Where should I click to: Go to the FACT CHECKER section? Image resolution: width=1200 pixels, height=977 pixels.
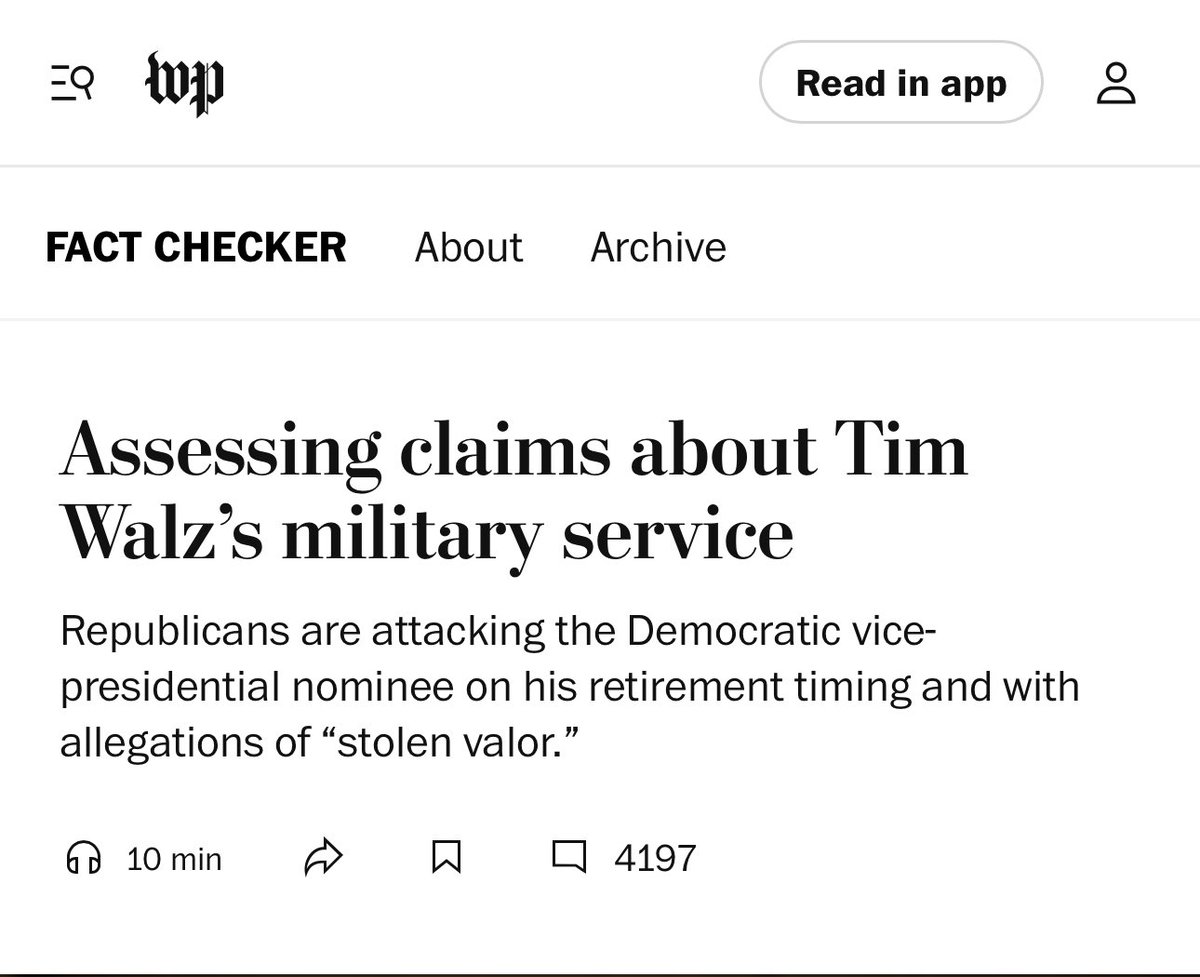196,247
